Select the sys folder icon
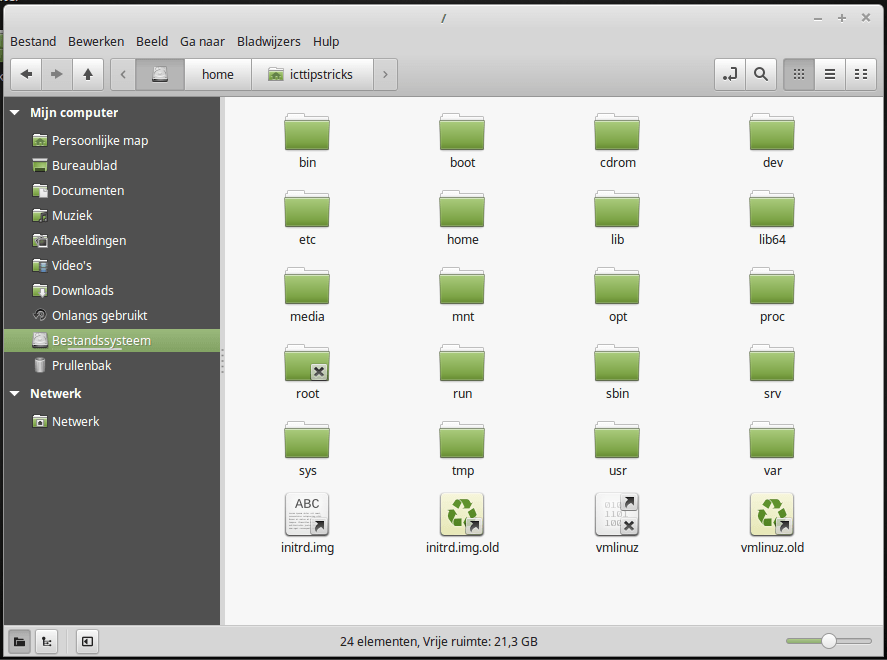Viewport: 887px width, 660px height. [307, 439]
